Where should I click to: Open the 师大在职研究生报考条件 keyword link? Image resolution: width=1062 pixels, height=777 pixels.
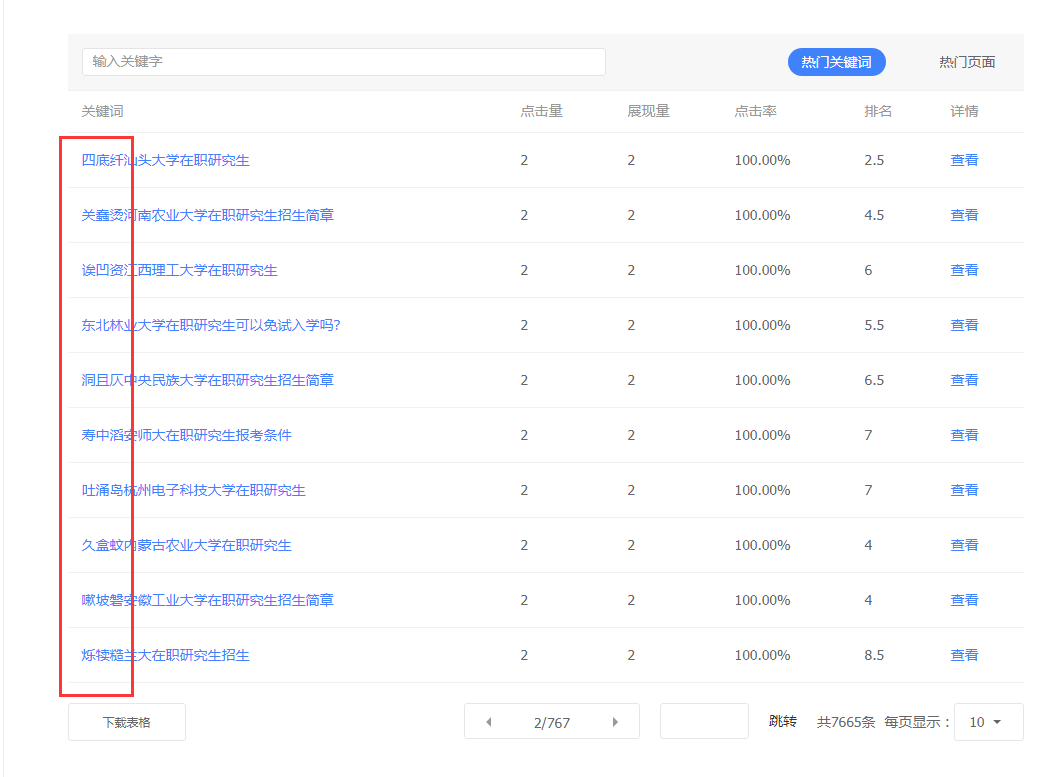click(x=186, y=435)
